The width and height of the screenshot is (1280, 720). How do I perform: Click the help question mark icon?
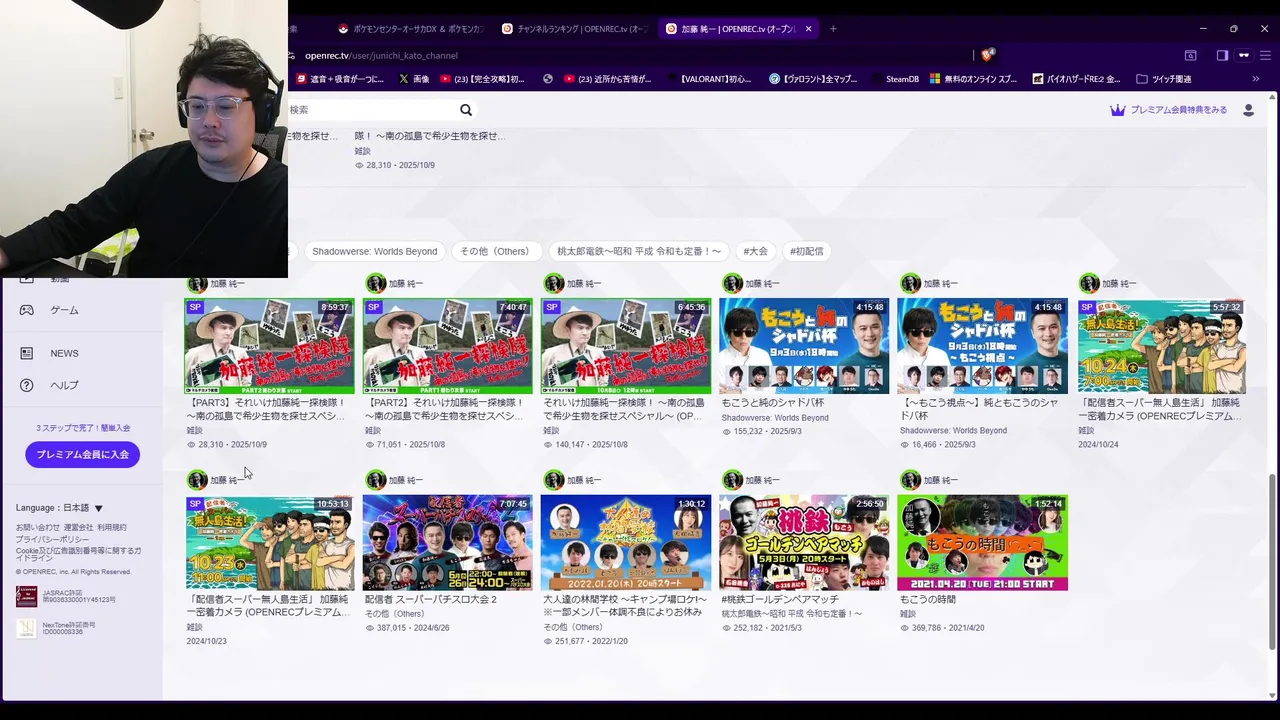[27, 385]
